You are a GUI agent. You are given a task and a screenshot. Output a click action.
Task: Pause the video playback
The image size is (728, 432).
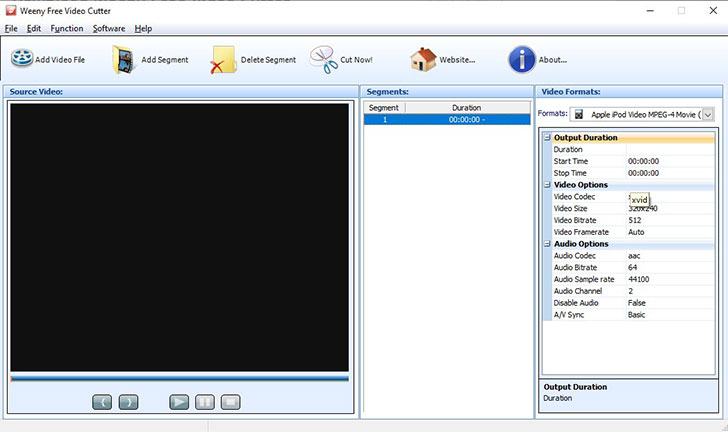[x=204, y=402]
